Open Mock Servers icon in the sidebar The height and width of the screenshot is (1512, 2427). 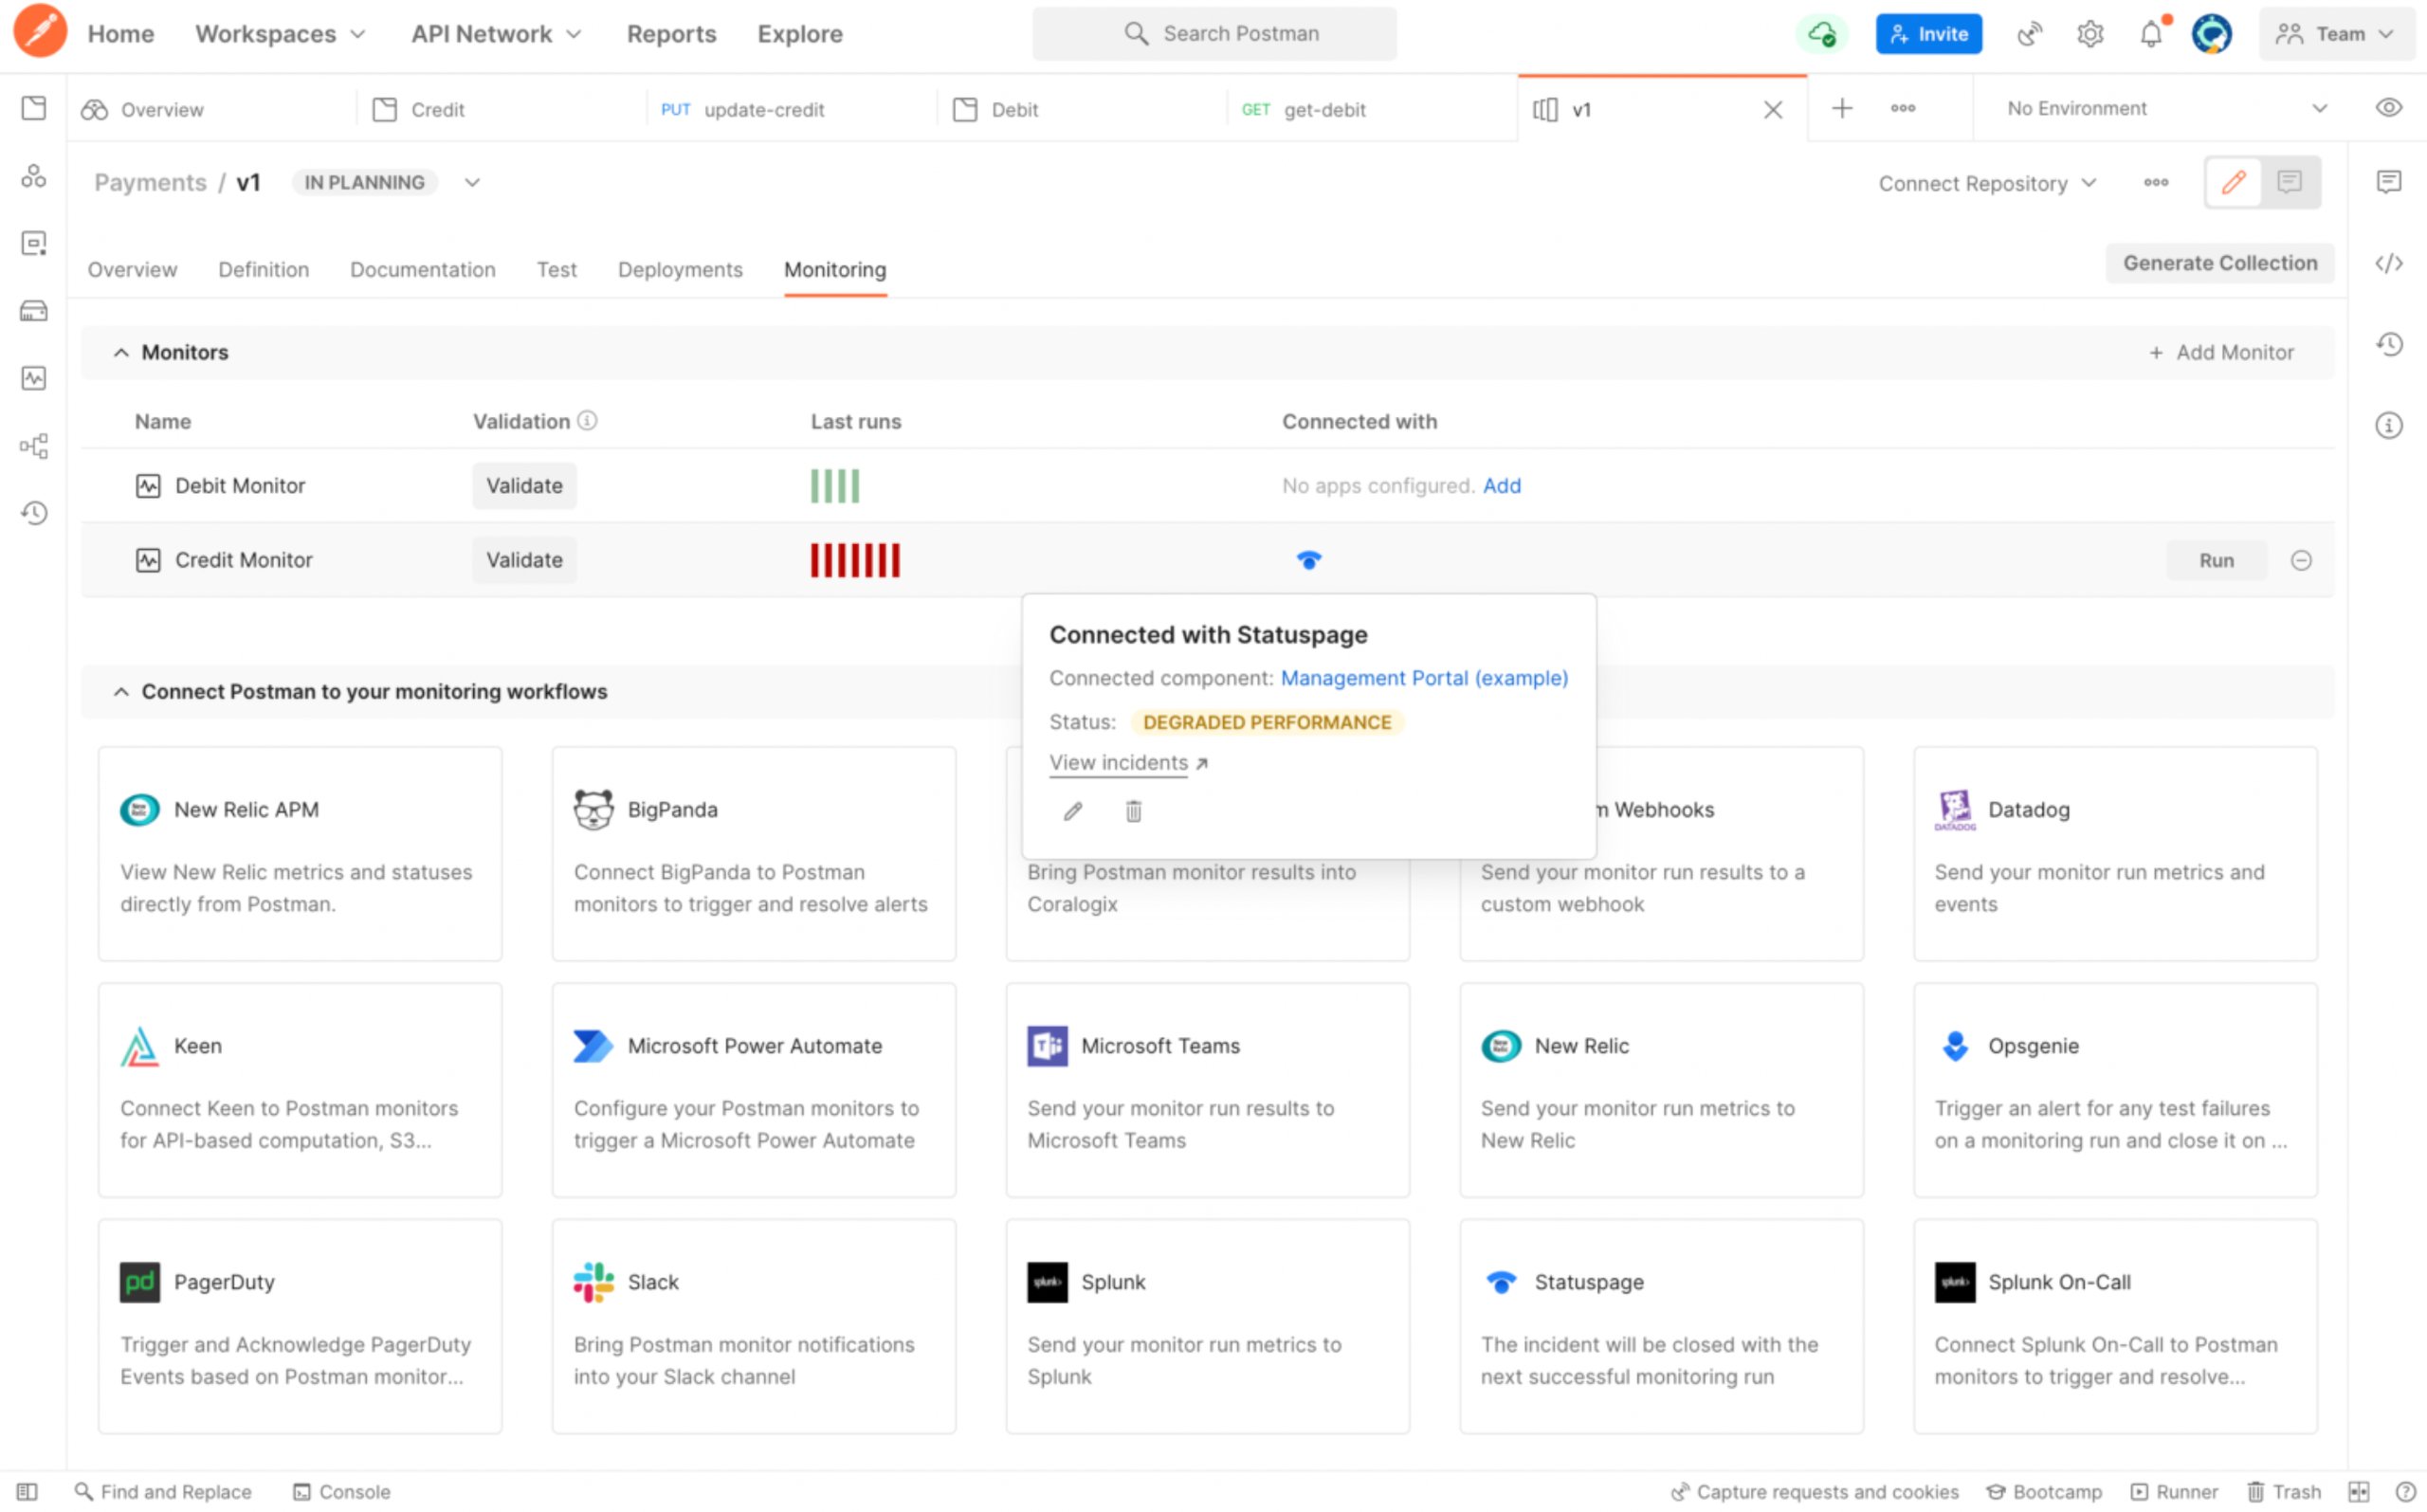tap(34, 311)
